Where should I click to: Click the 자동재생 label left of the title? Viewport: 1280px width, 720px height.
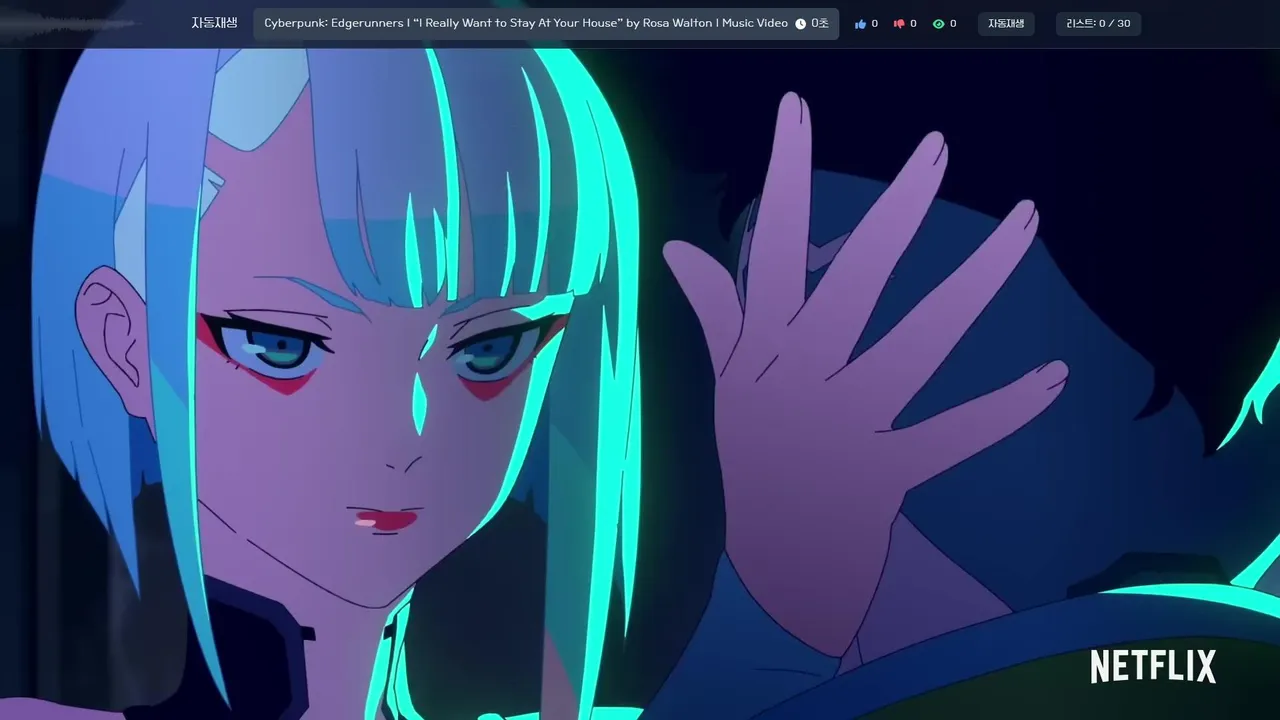click(x=215, y=23)
